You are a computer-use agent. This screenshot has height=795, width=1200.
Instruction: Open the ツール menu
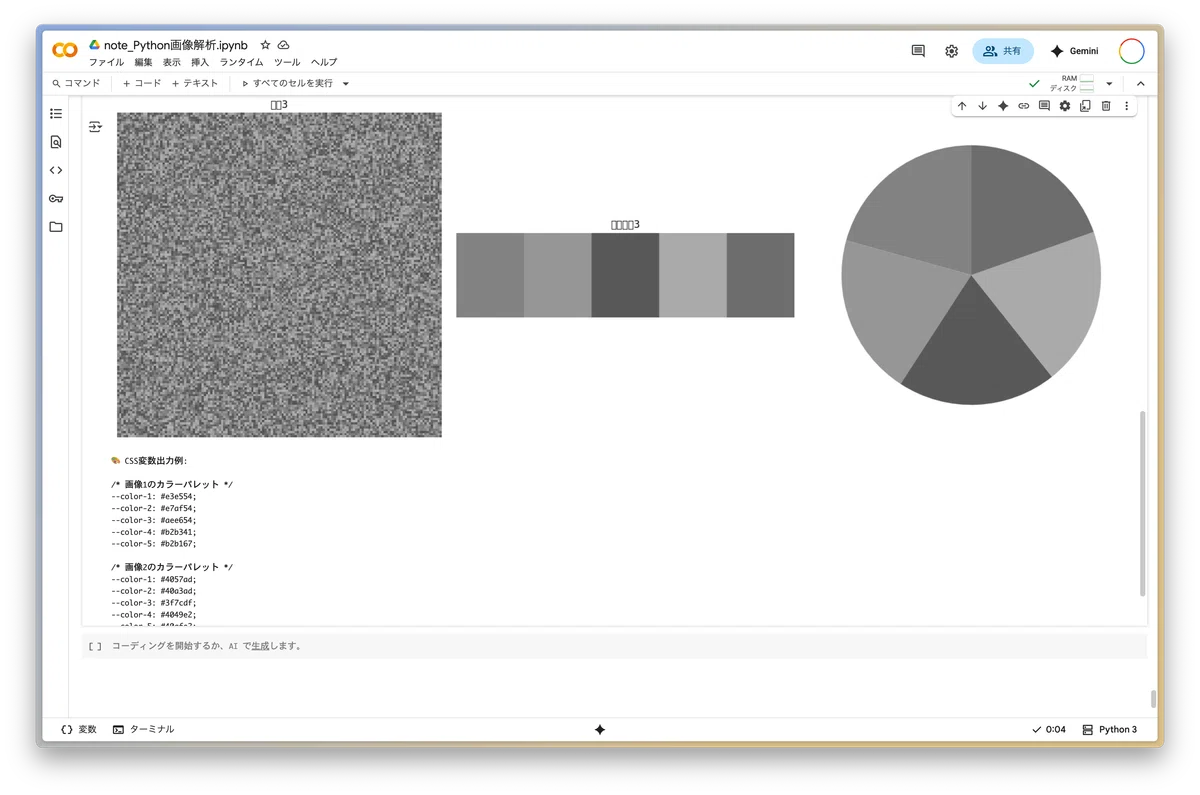pyautogui.click(x=287, y=62)
